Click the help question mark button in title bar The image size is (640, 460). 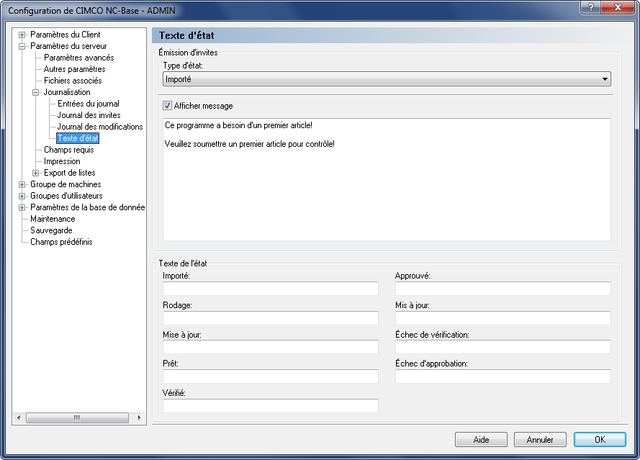[x=591, y=7]
